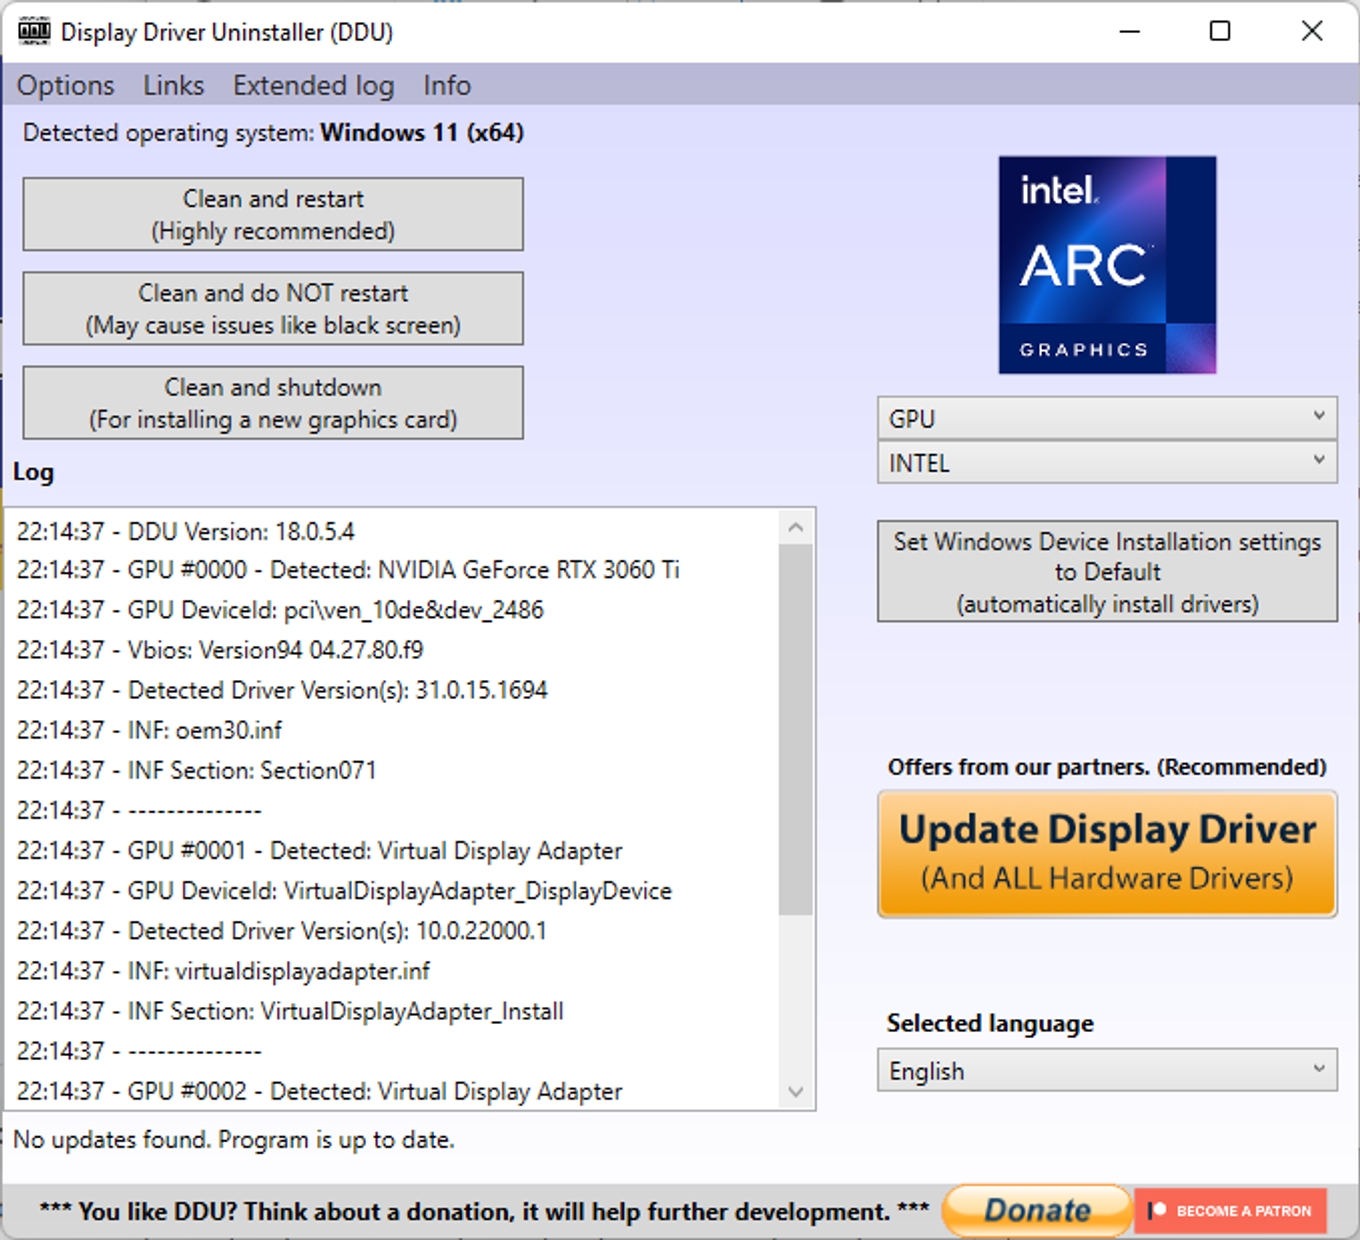Select log line Driver Version 31.0.15.1694

282,690
